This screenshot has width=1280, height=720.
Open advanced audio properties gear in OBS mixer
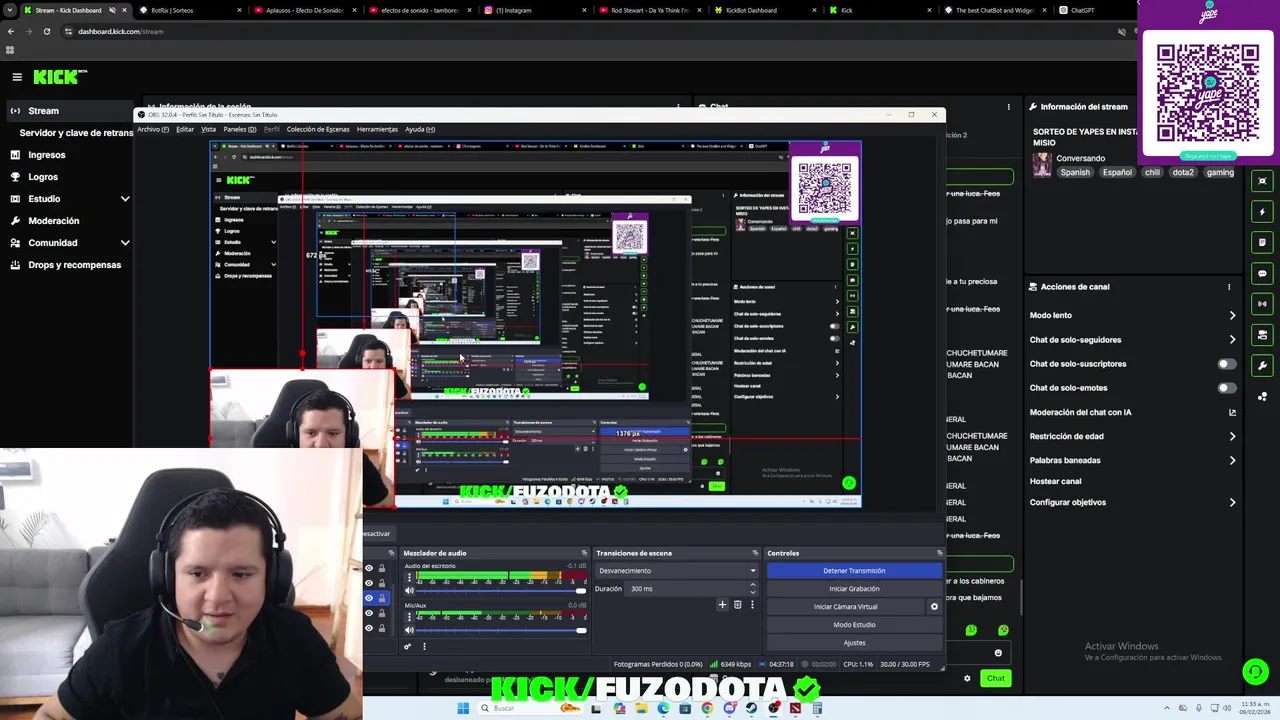pyautogui.click(x=407, y=646)
